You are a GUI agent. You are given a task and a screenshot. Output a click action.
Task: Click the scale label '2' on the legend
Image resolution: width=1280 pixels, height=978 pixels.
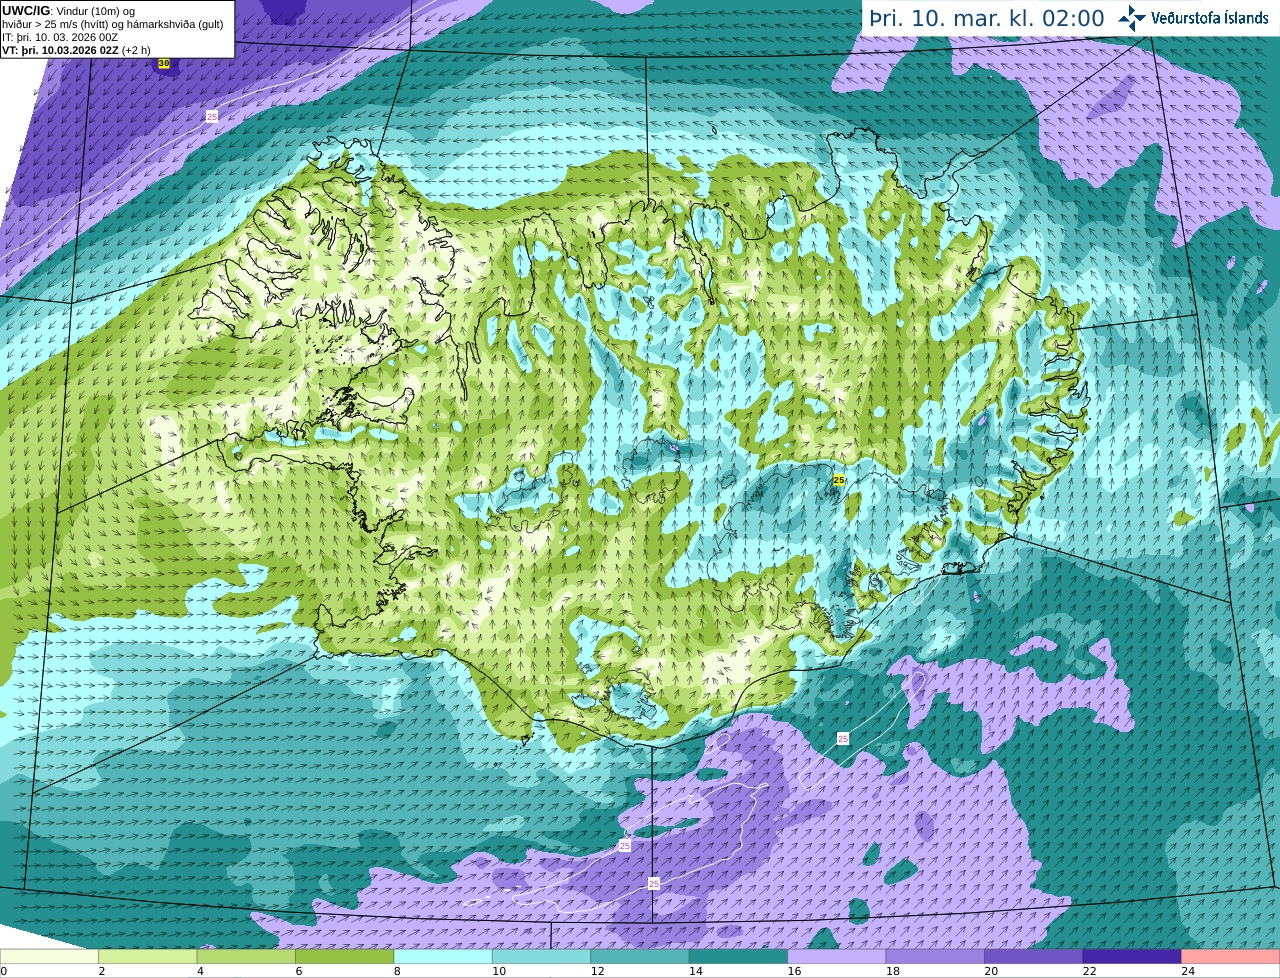[102, 971]
